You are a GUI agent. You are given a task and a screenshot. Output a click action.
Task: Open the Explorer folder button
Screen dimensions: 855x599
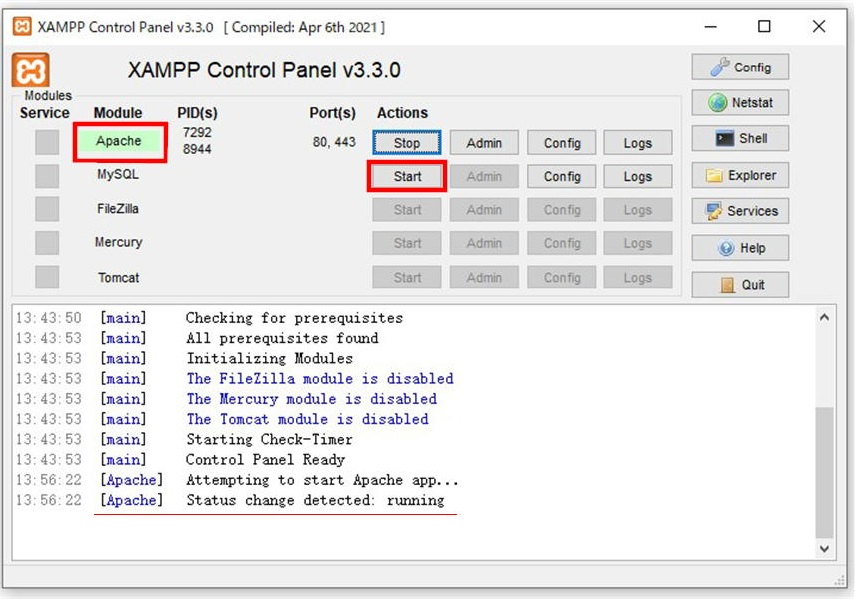740,175
